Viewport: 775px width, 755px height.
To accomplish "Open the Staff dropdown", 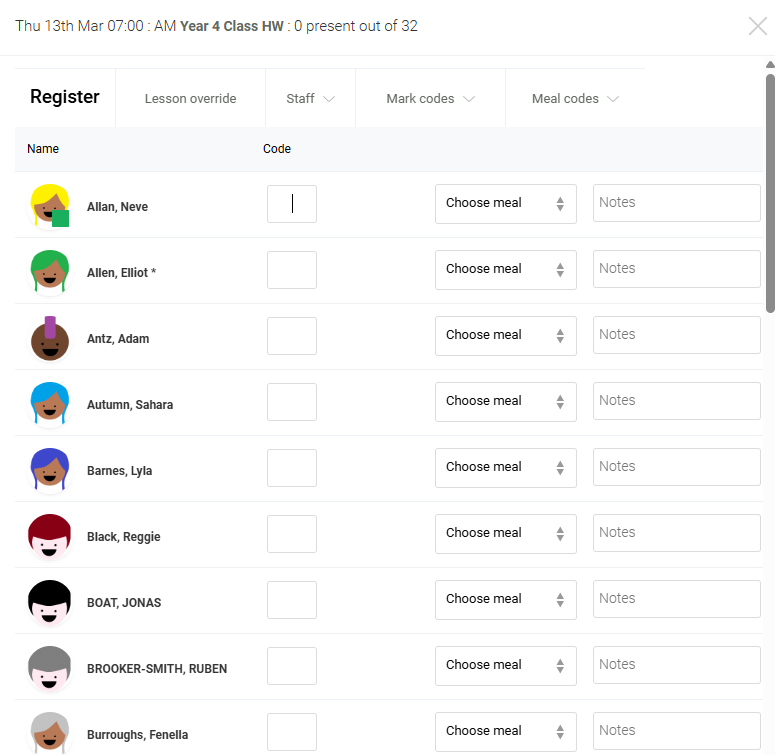I will (310, 99).
